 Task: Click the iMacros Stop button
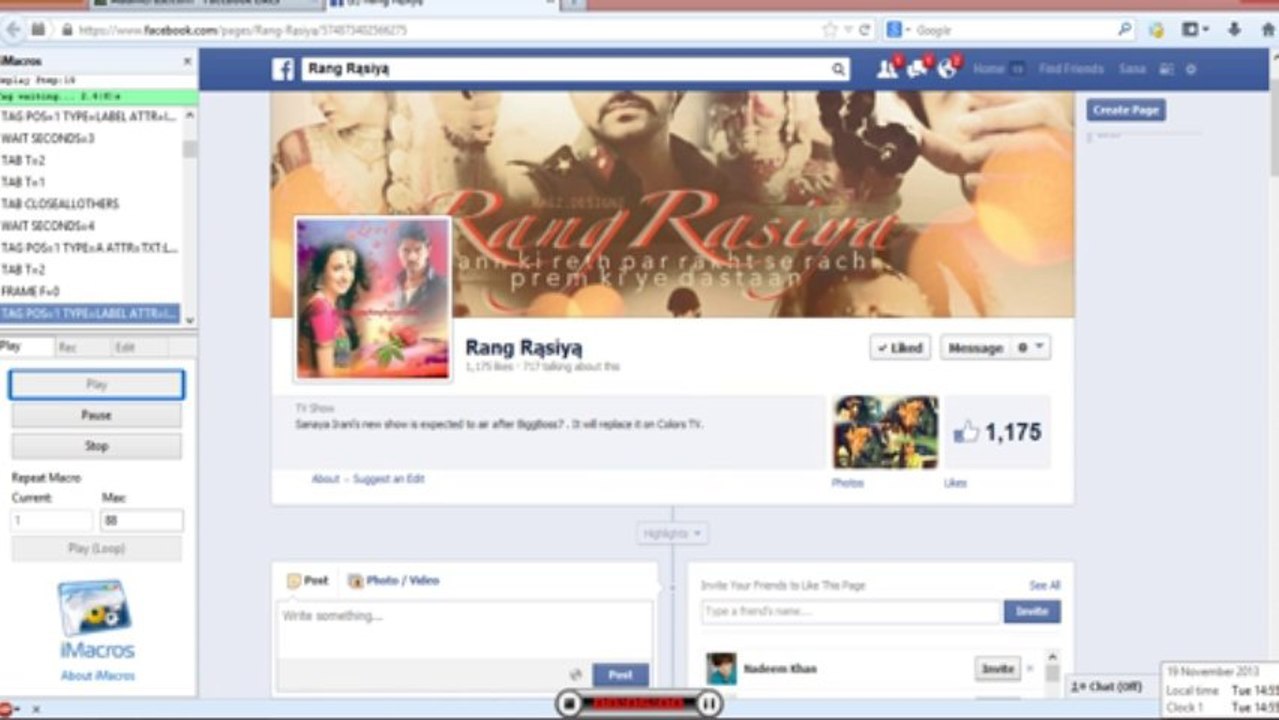(x=96, y=446)
